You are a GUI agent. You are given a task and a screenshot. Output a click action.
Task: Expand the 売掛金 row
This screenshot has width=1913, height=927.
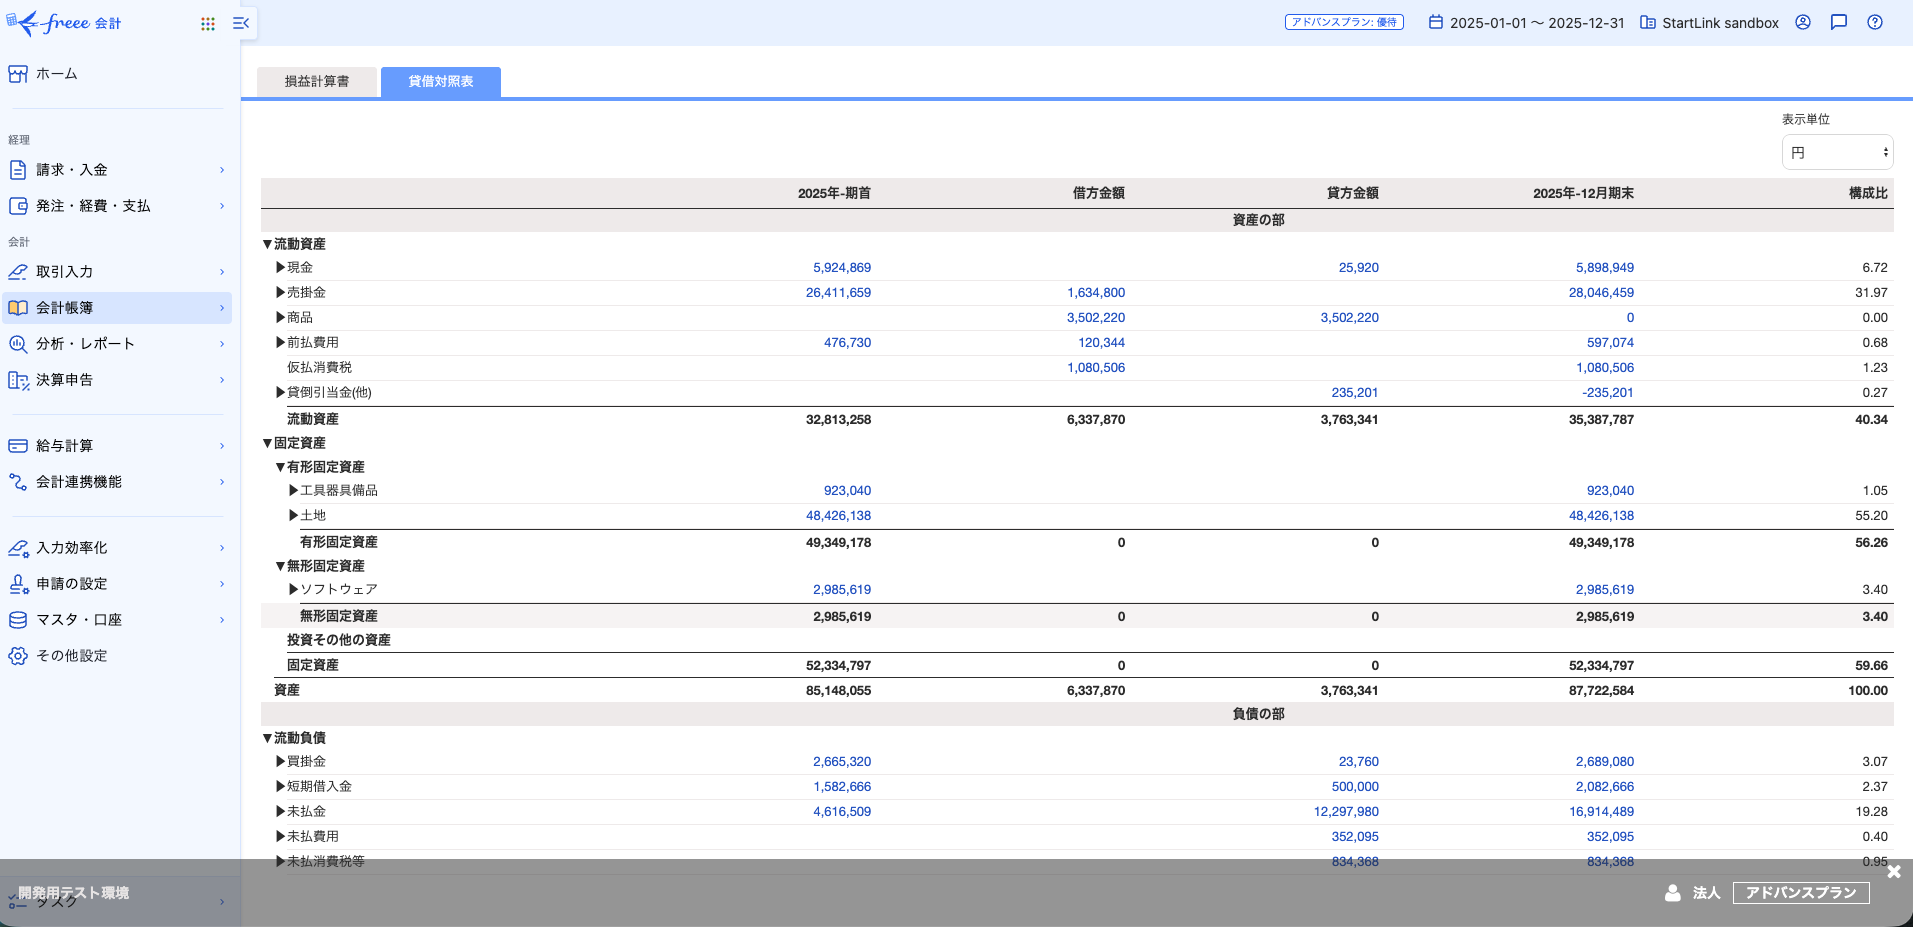[x=281, y=292]
